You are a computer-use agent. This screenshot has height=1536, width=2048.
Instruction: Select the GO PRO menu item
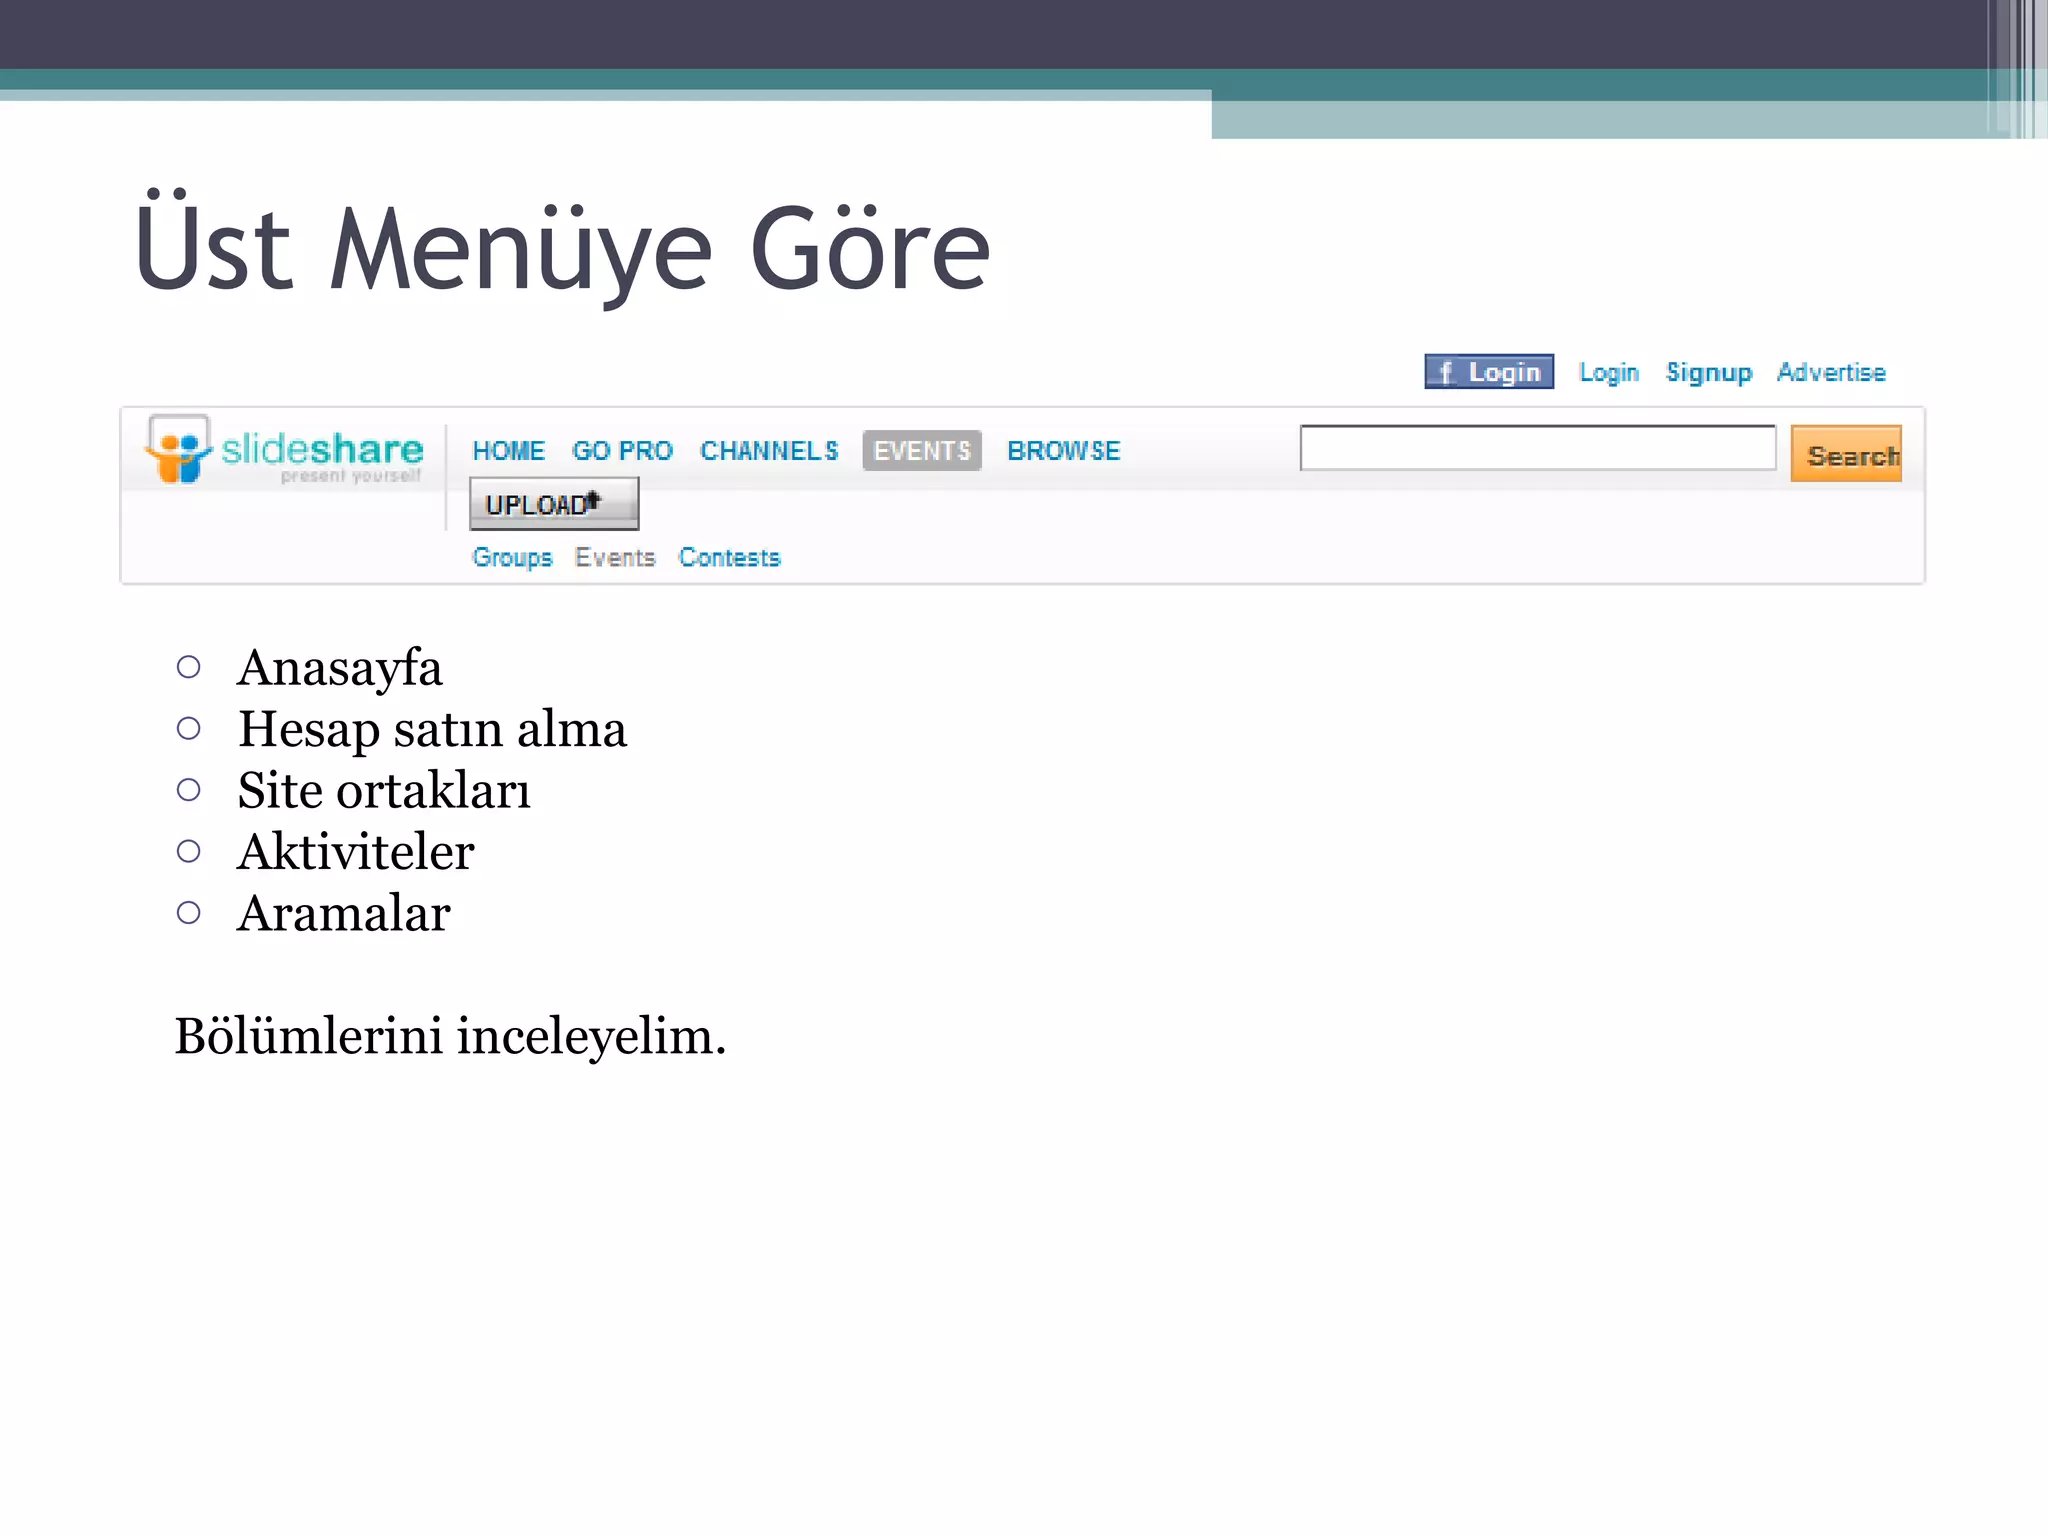click(x=622, y=451)
